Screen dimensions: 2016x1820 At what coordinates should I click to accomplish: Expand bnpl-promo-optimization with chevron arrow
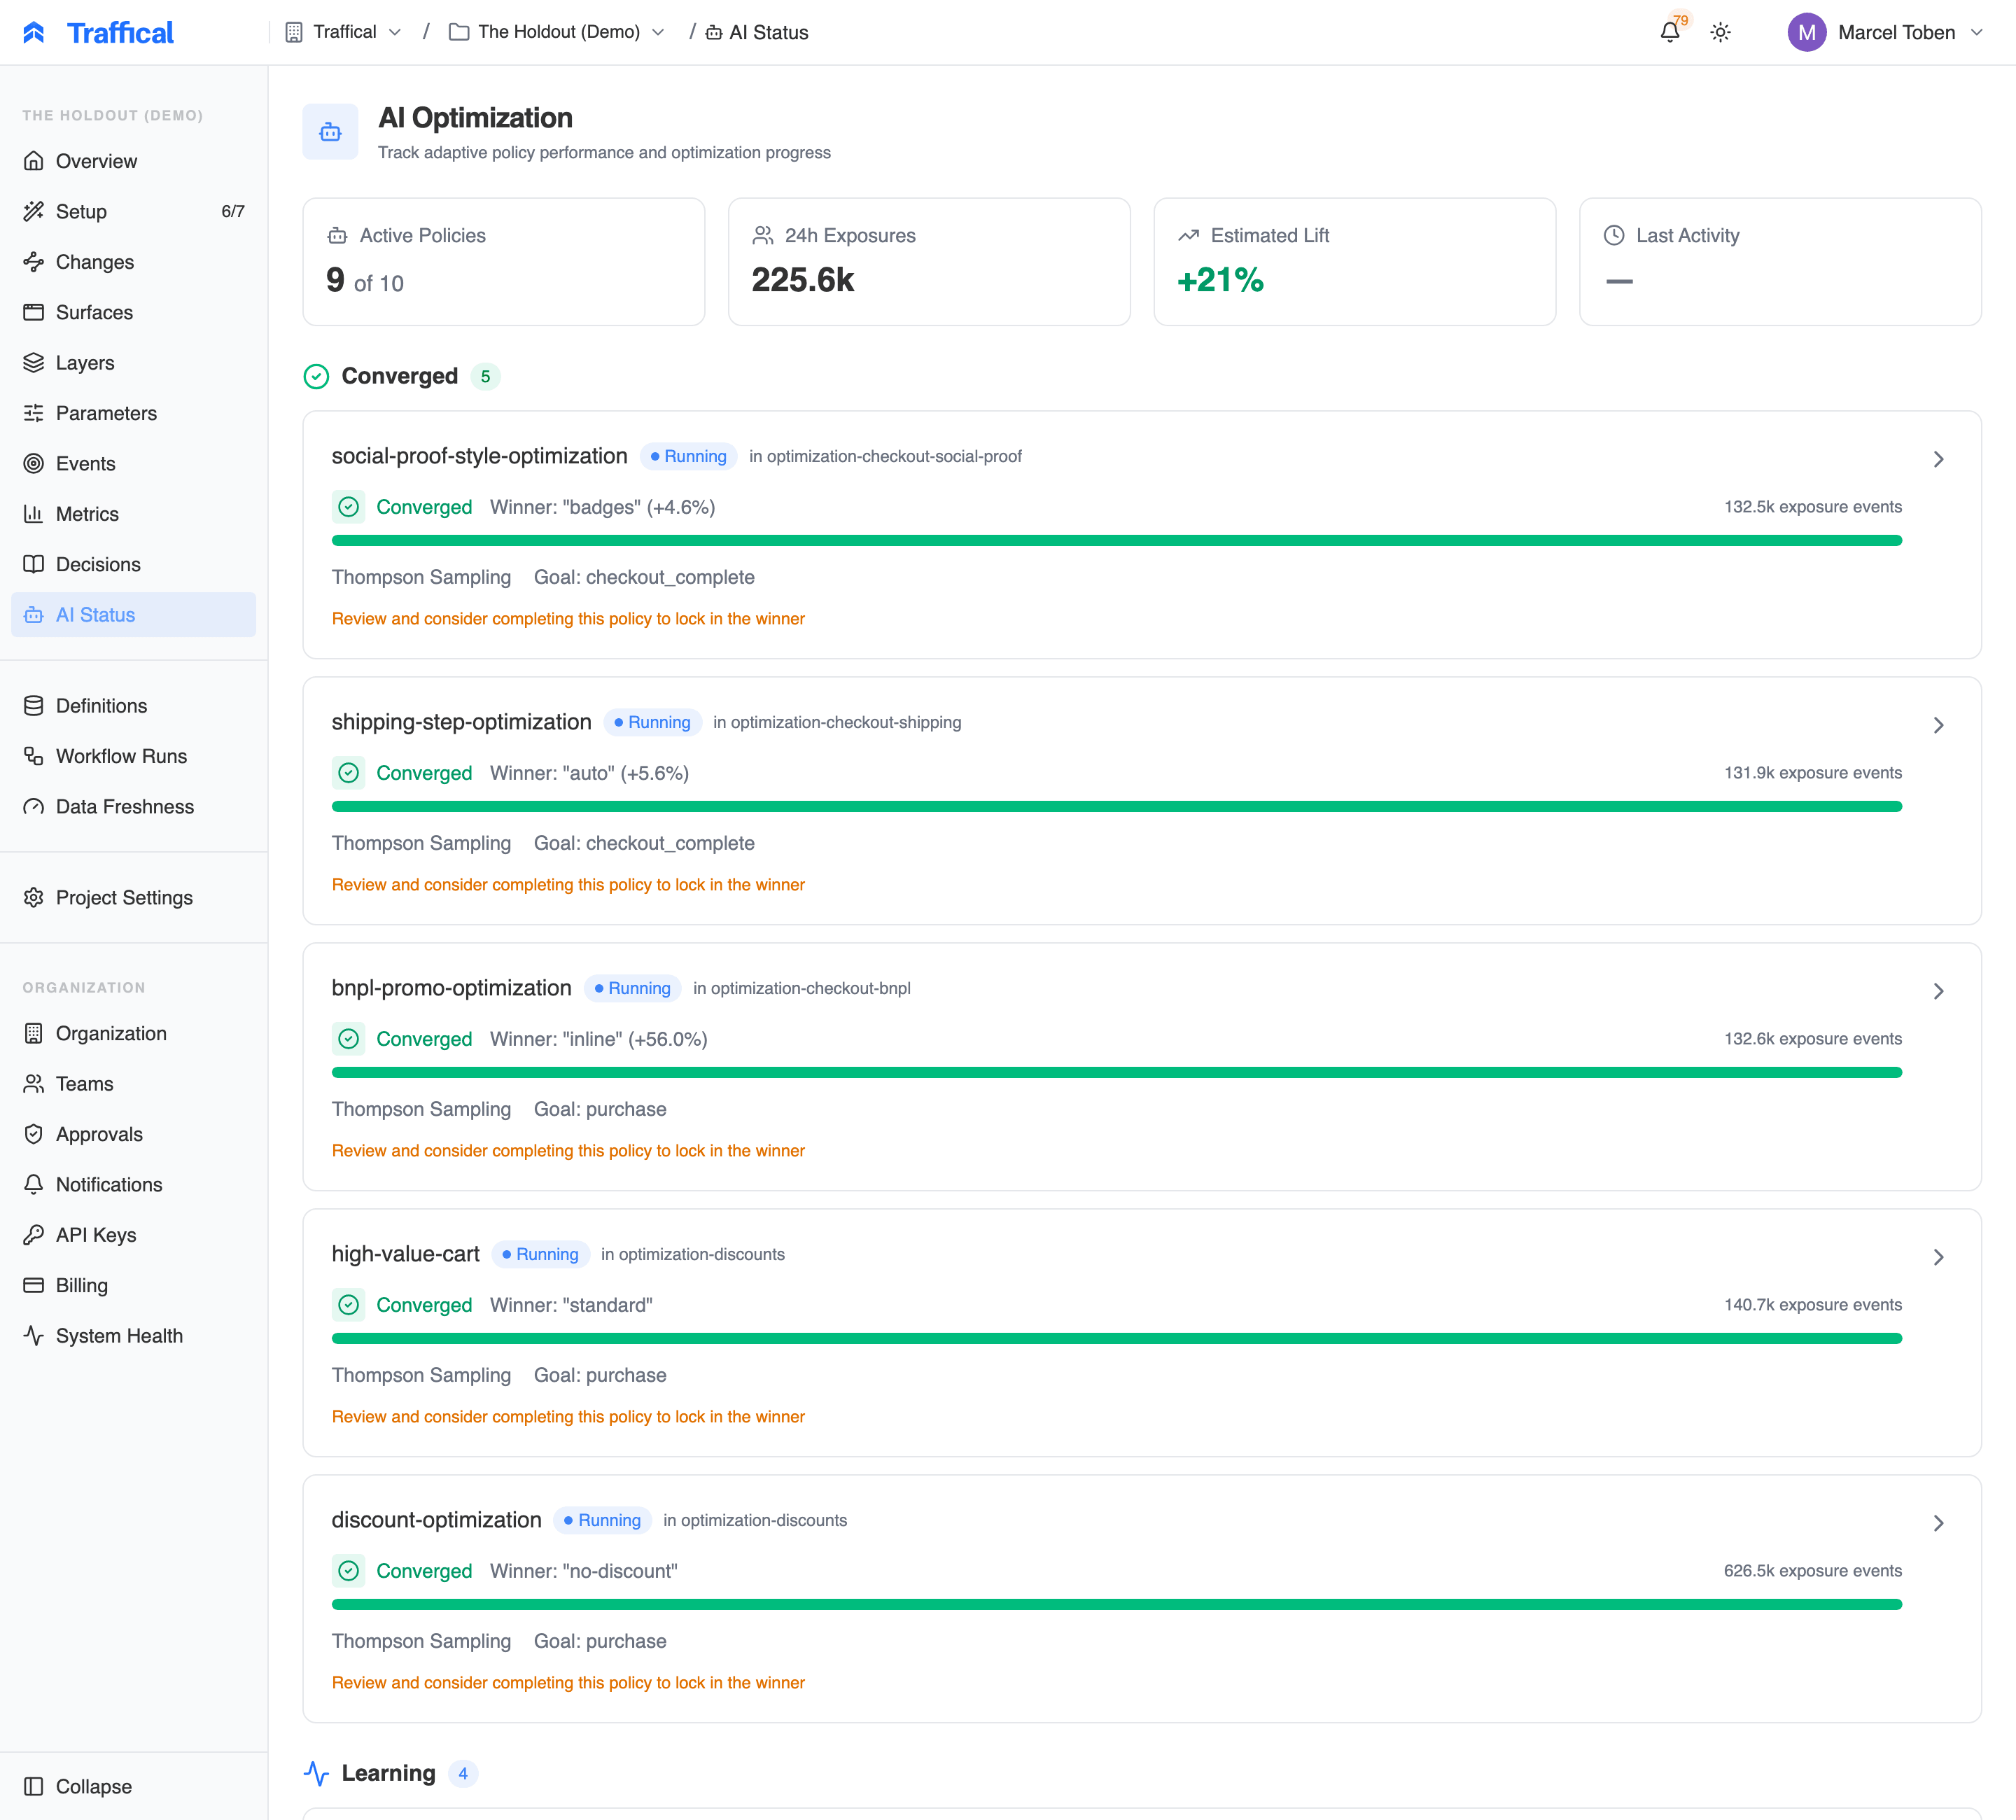point(1938,991)
